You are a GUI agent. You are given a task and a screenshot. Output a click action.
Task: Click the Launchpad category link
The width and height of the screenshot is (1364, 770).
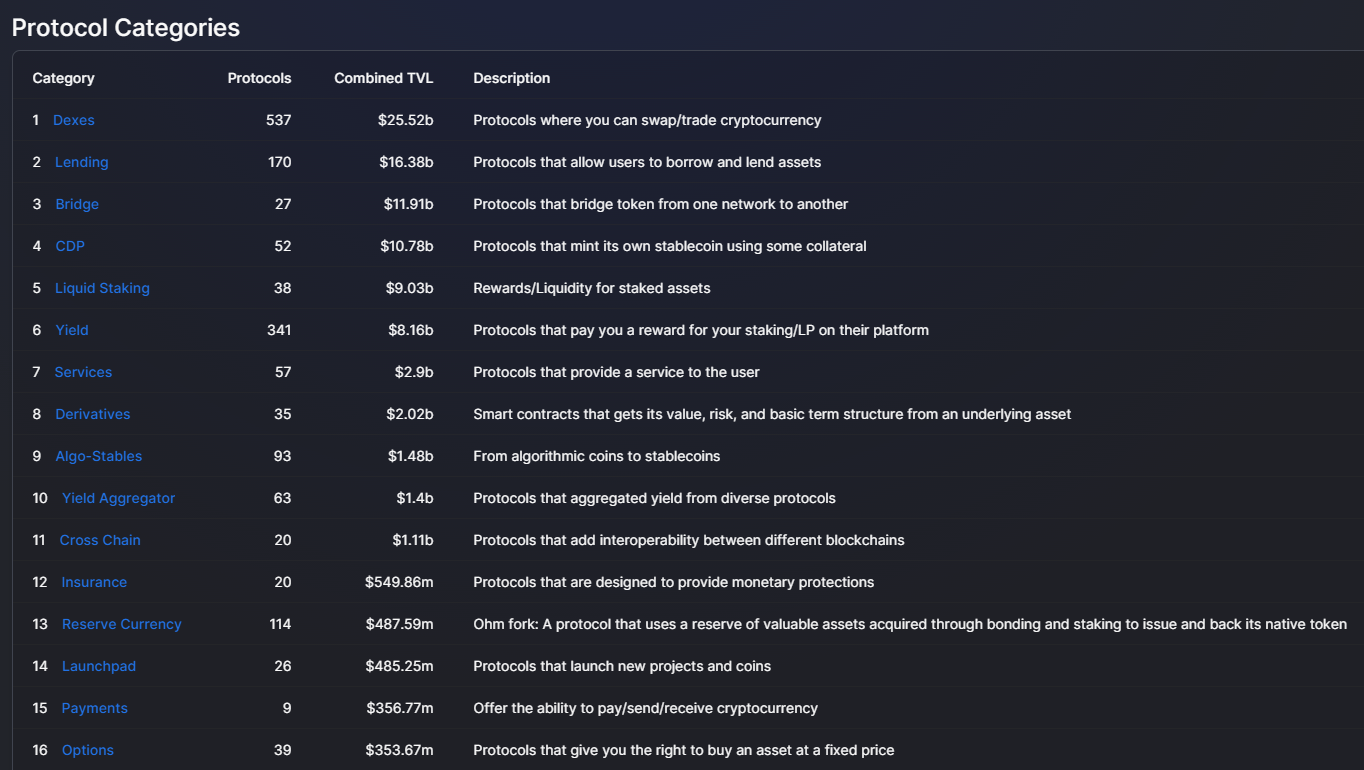pos(99,666)
